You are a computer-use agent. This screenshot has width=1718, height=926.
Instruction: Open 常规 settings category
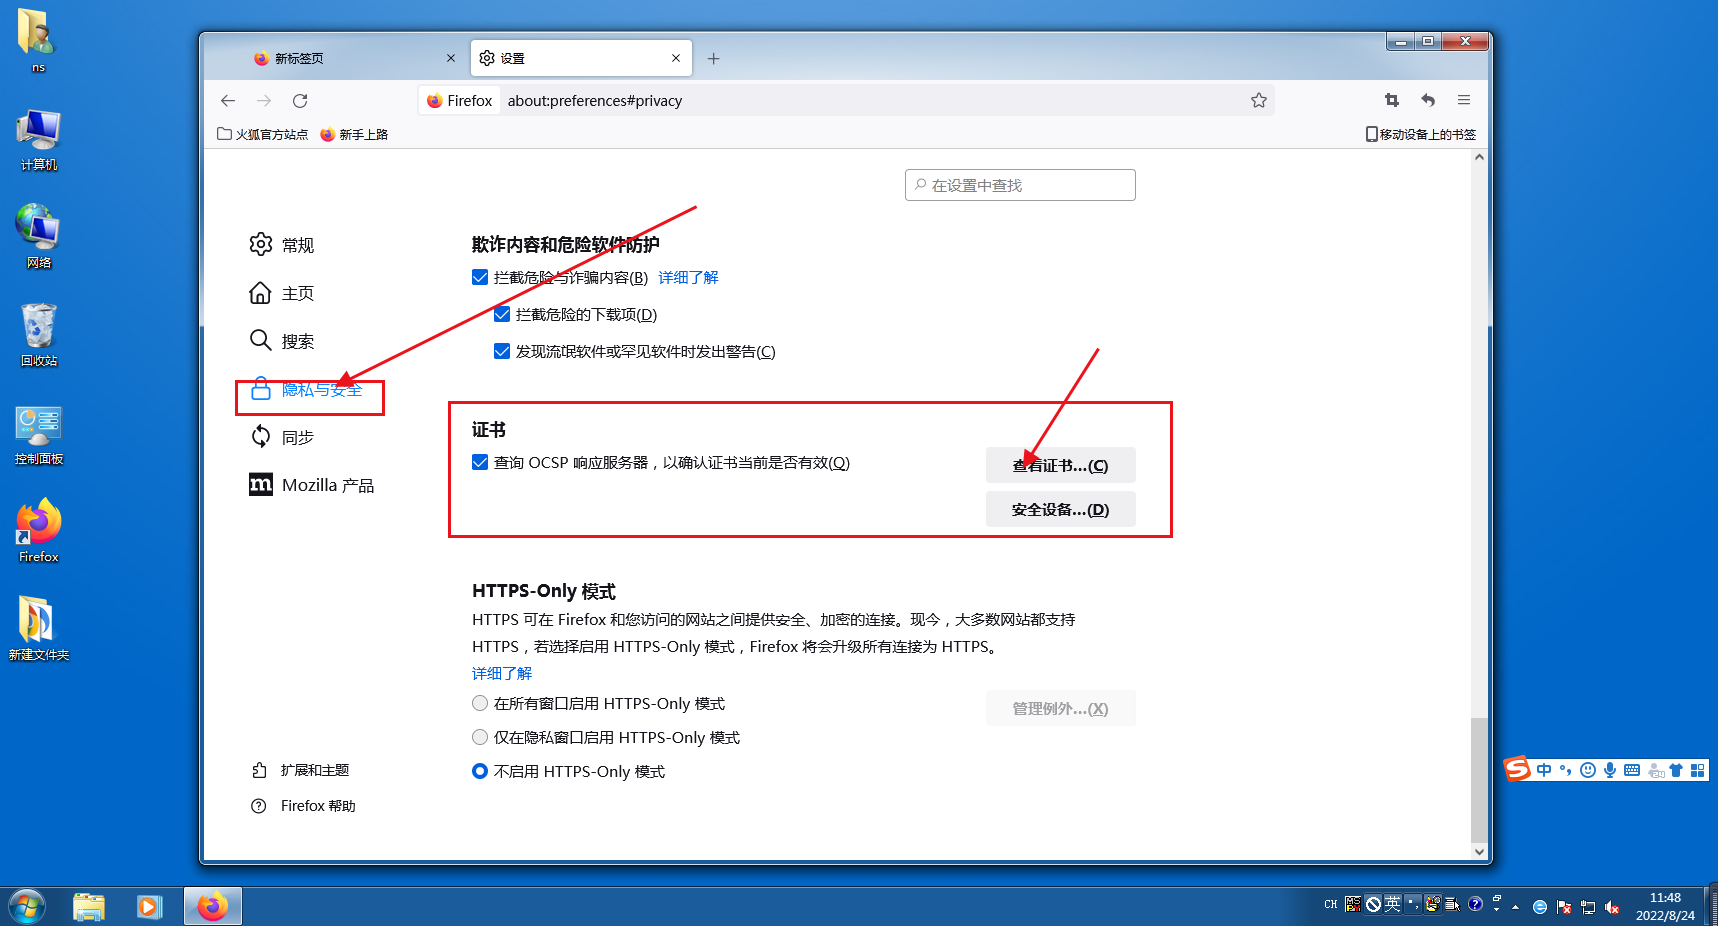[x=282, y=245]
